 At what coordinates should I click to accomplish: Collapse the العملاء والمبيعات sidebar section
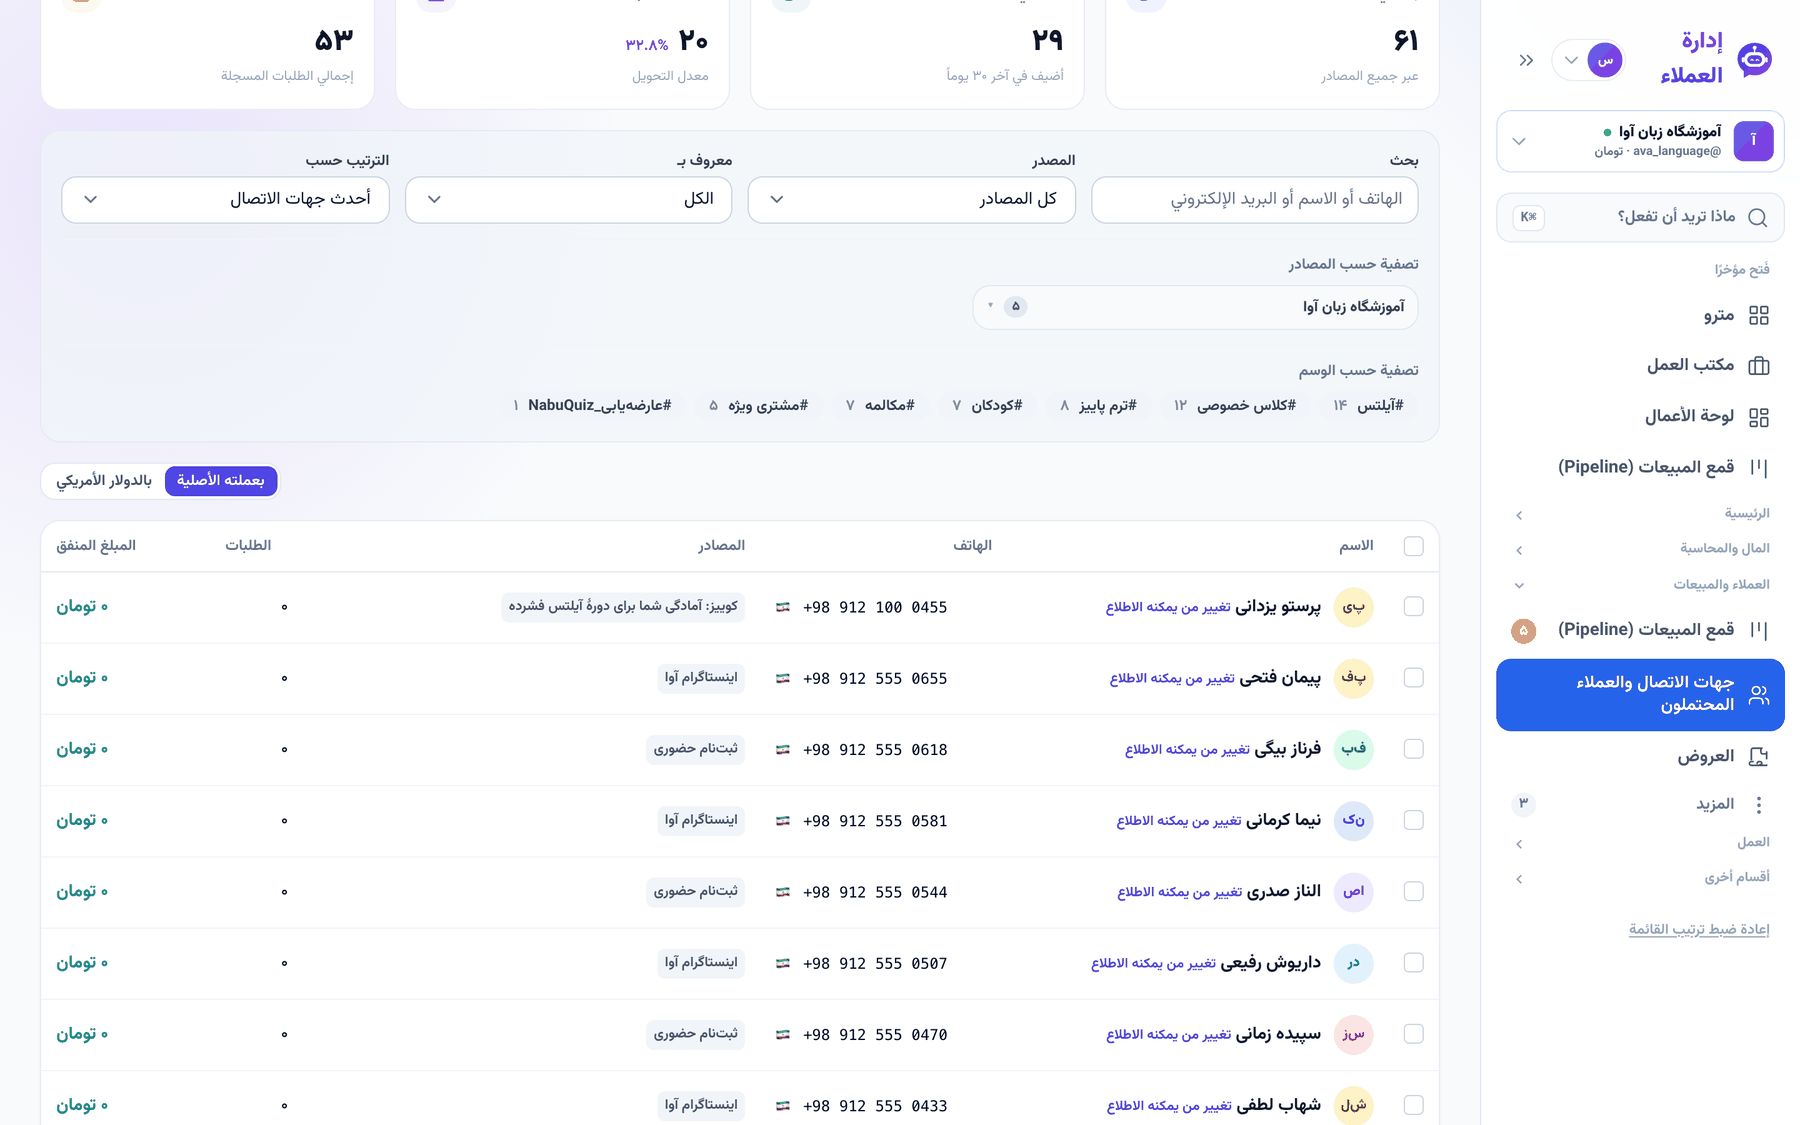pos(1640,585)
